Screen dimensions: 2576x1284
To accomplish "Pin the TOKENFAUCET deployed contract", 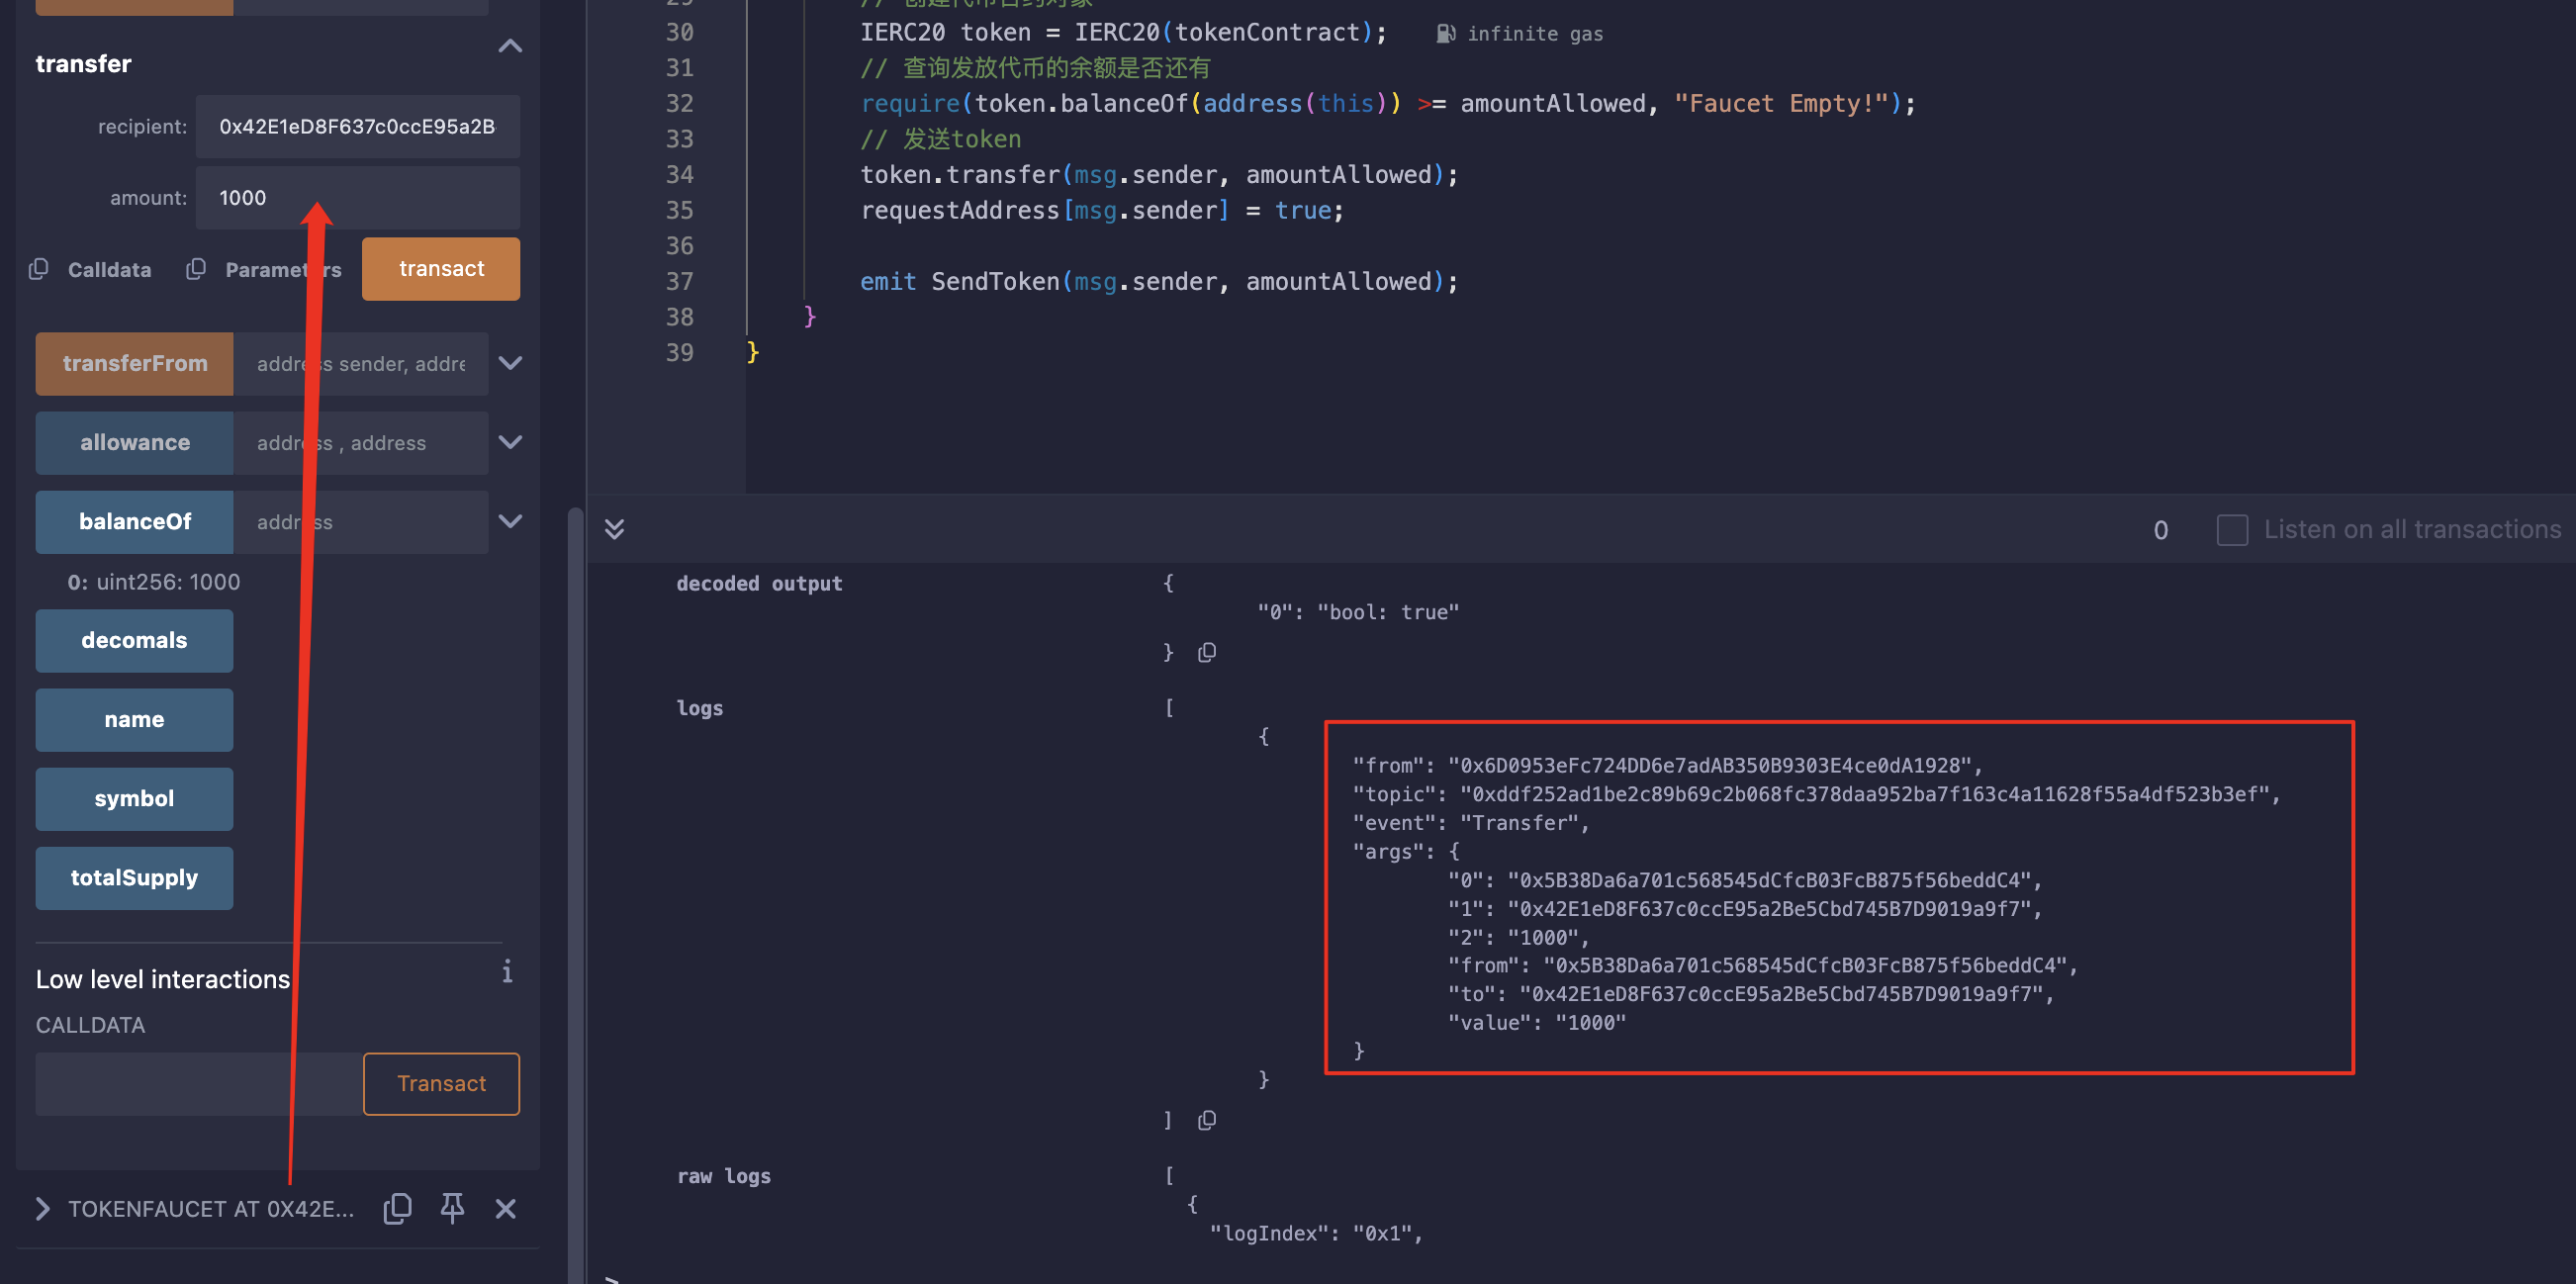I will [452, 1208].
